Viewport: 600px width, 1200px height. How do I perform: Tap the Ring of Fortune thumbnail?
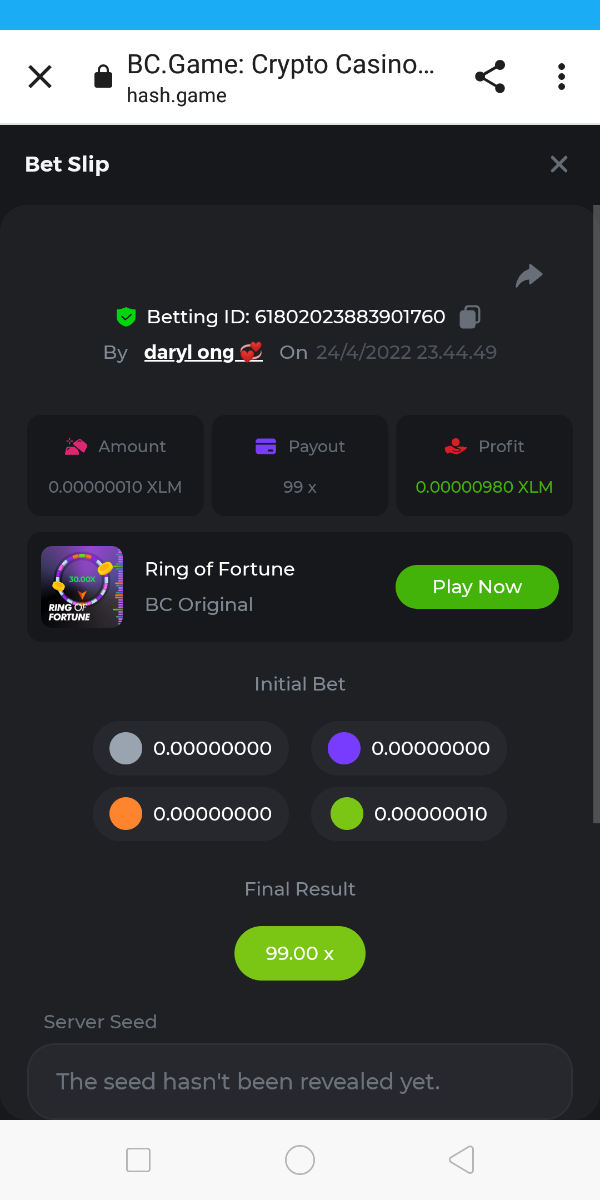point(82,587)
